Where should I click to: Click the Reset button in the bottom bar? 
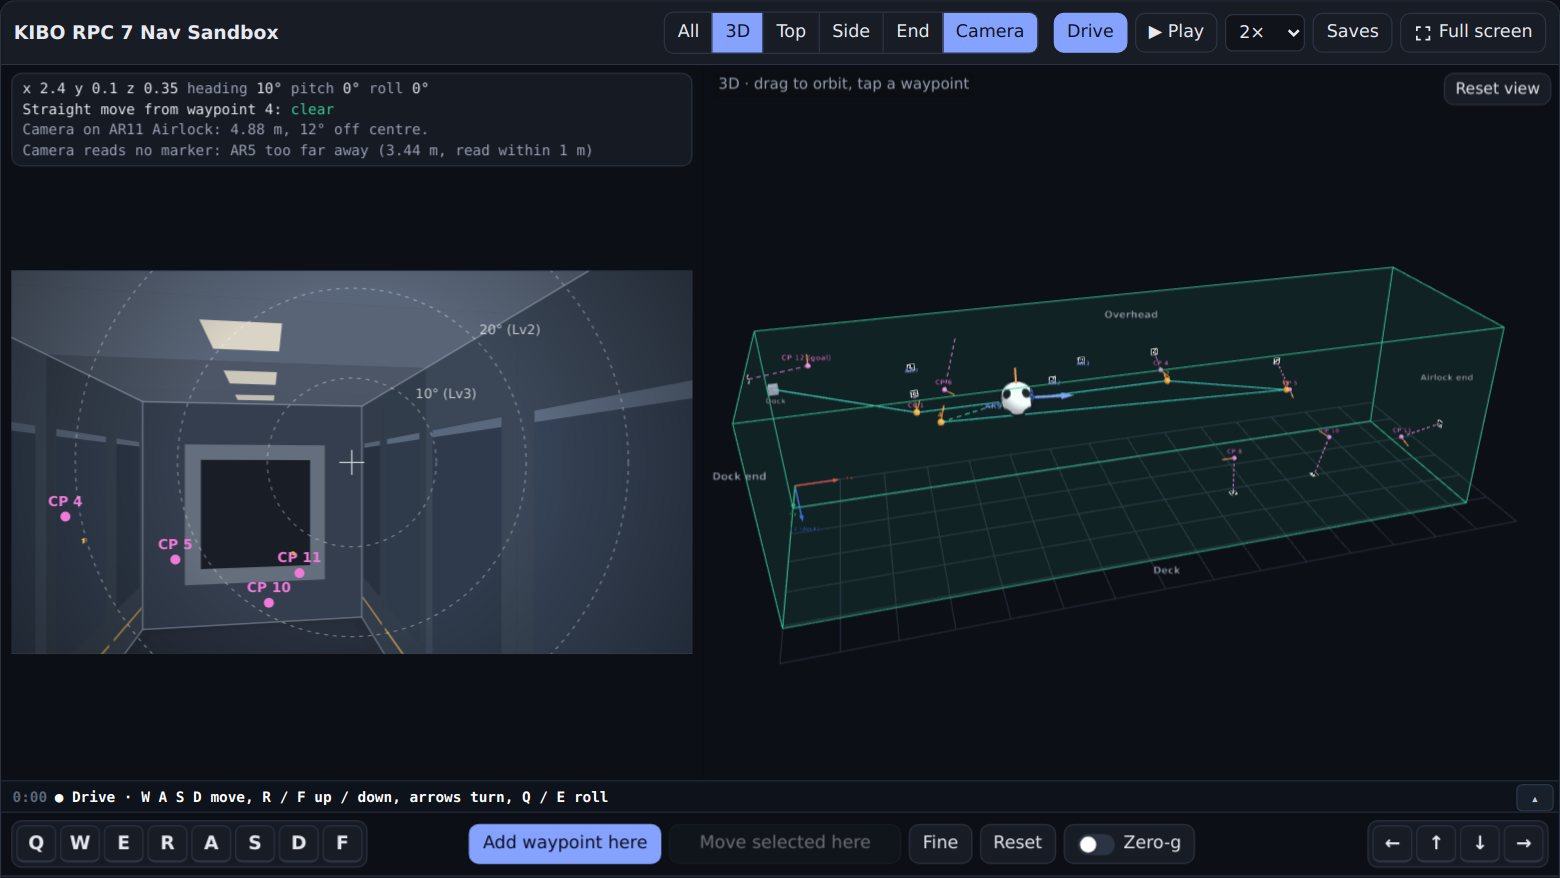pos(1017,843)
